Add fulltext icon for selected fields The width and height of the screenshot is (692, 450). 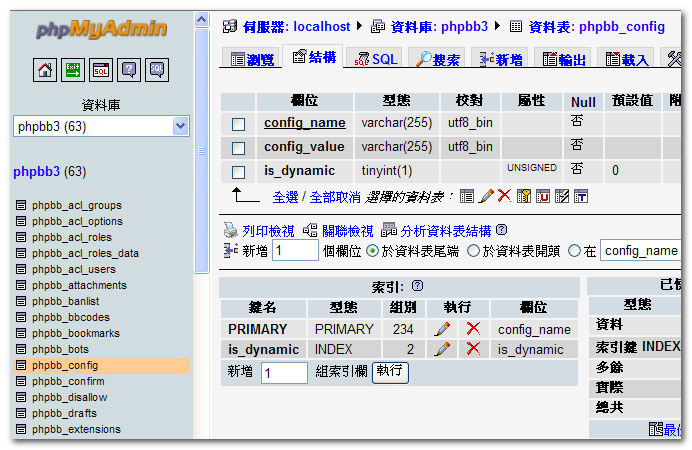tap(581, 196)
